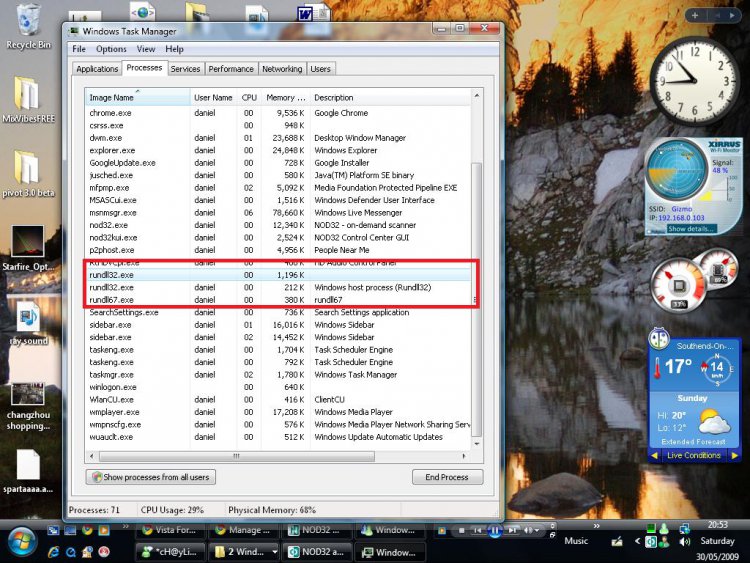Screen dimensions: 750x563
Task: Switch to the Users tab
Action: 320,69
